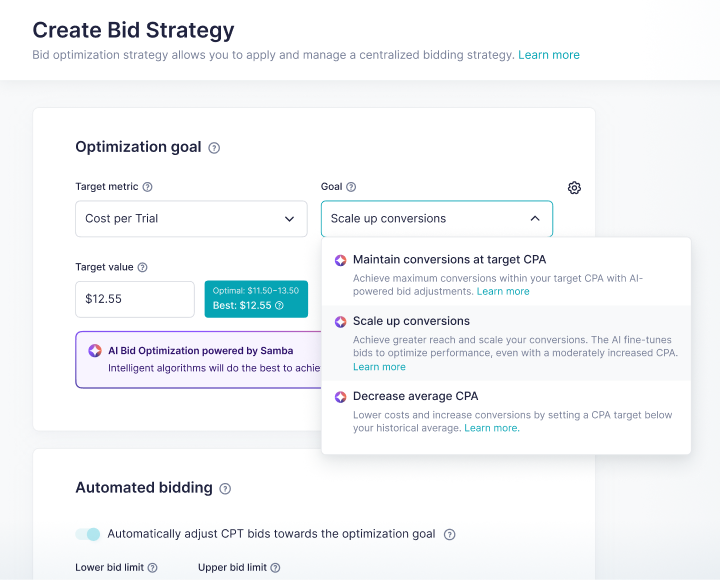Click the Target value input field
This screenshot has width=720, height=580.
point(135,299)
